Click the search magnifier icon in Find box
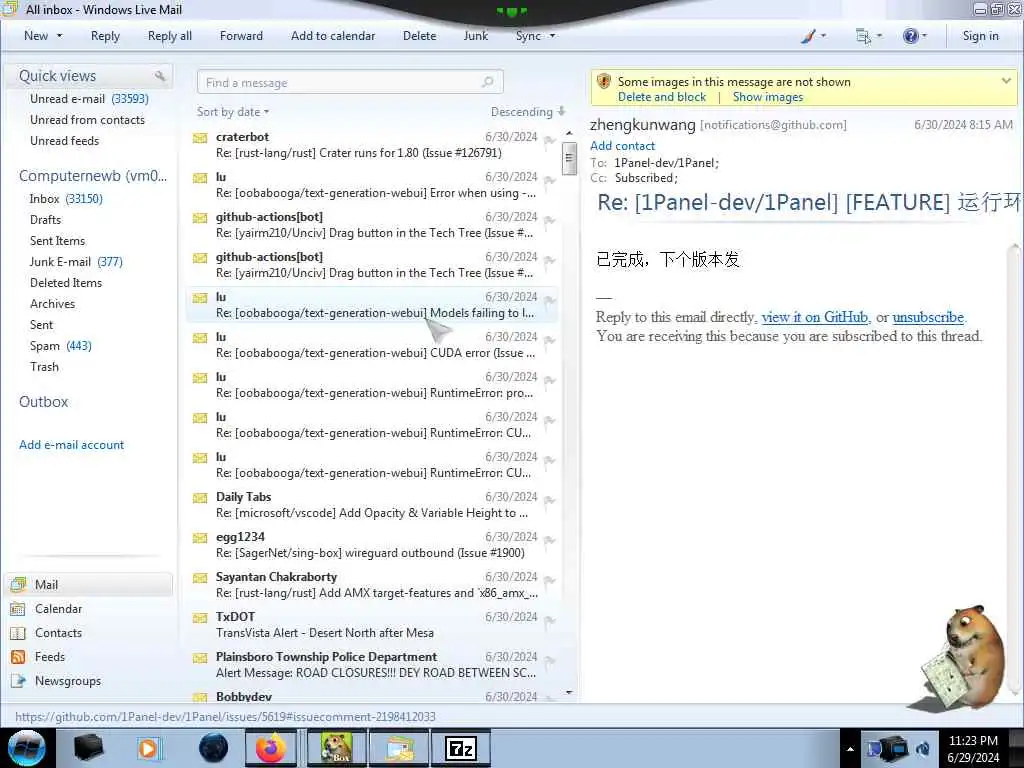 click(488, 82)
